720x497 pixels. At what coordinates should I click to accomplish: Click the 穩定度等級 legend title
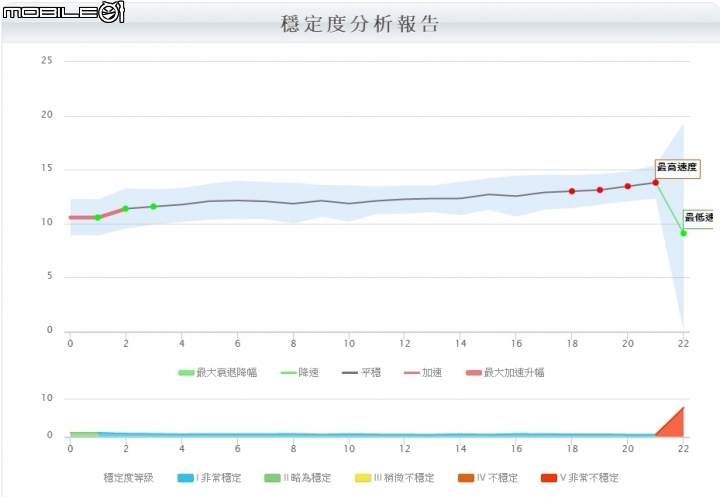[129, 478]
